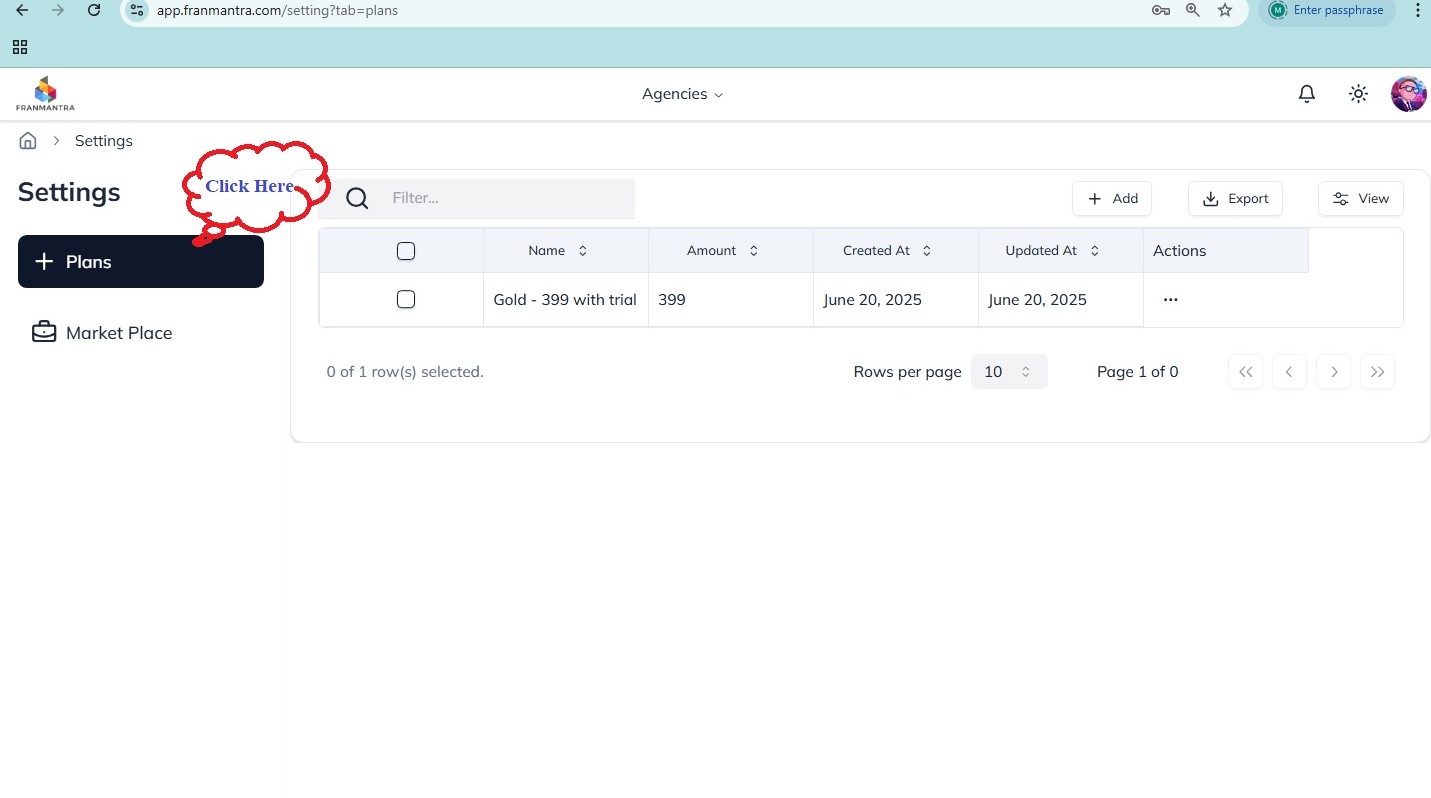Viewport: 1431px width, 798px height.
Task: Select the Gold - 399 with trial row checkbox
Action: (406, 300)
